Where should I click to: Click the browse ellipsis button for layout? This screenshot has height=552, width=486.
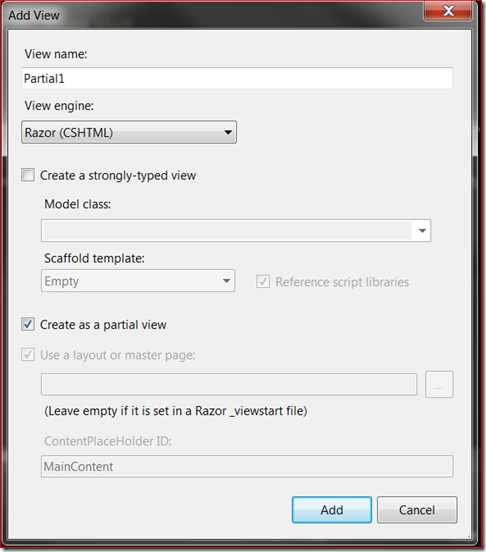pos(439,384)
